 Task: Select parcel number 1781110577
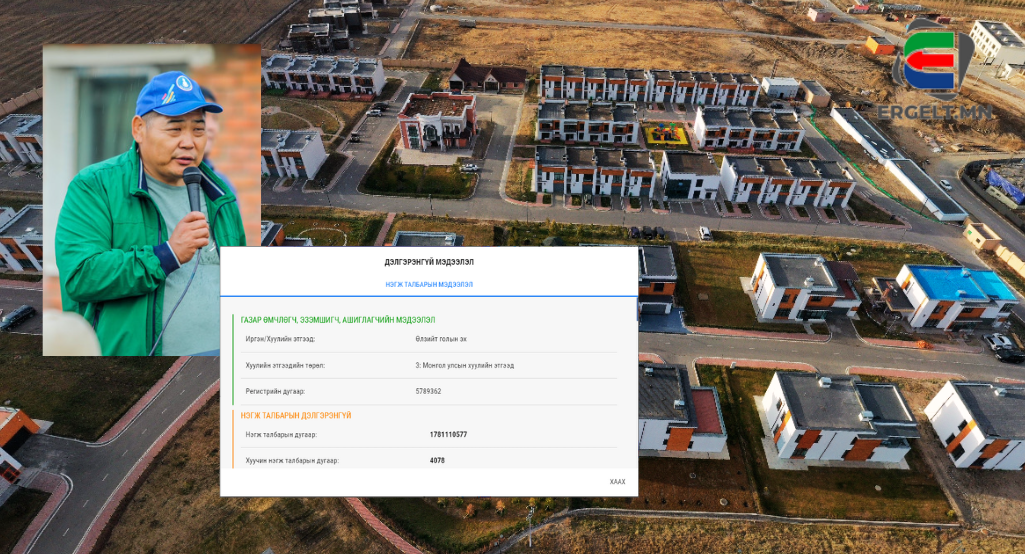click(x=448, y=435)
